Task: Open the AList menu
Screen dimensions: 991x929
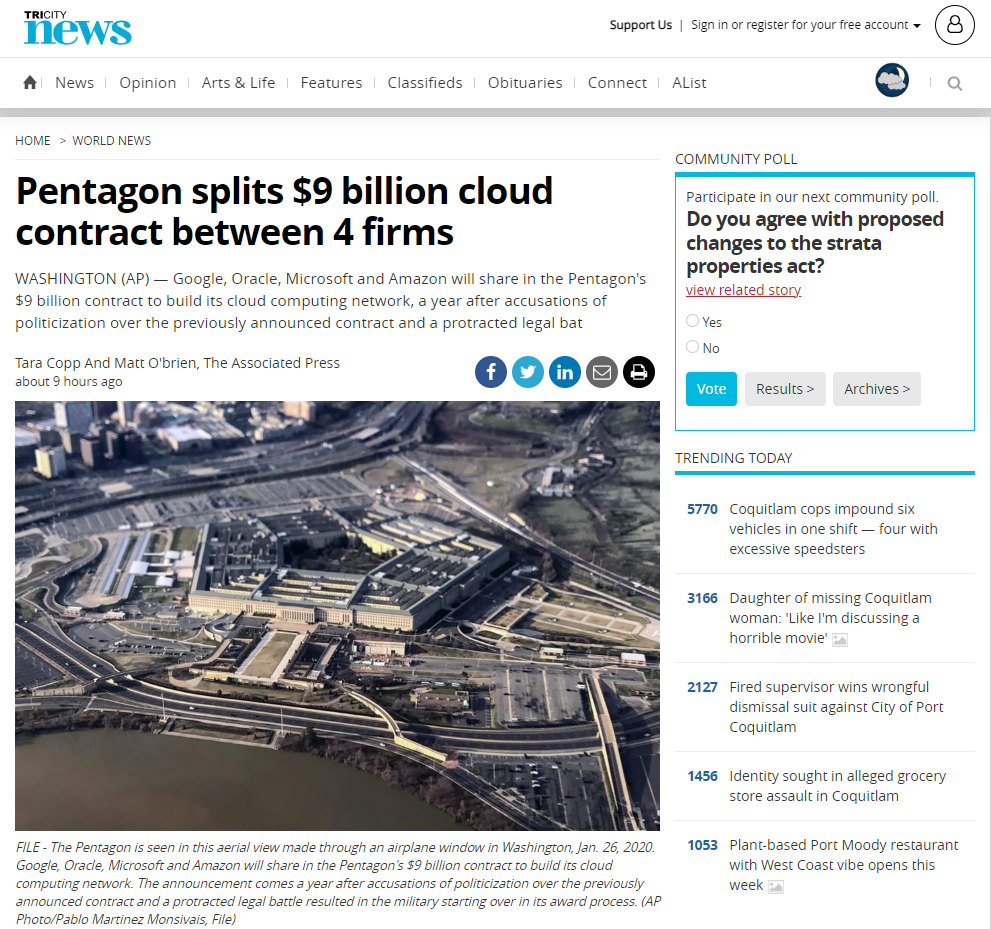Action: 690,83
